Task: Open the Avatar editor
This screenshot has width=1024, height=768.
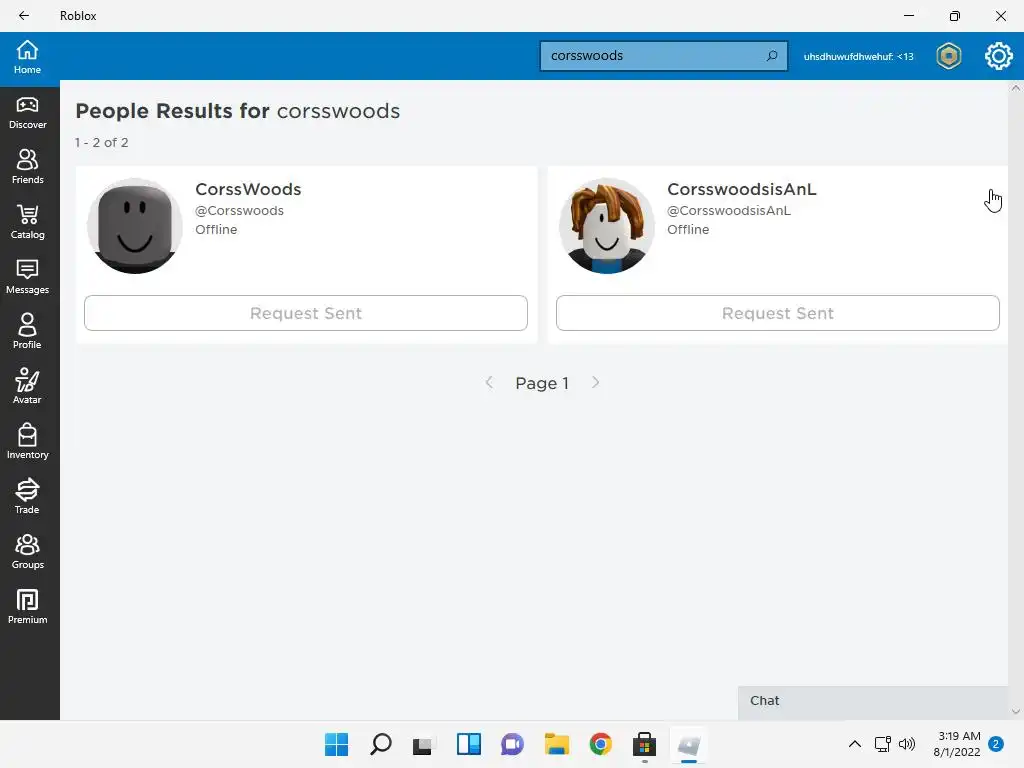Action: 27,387
